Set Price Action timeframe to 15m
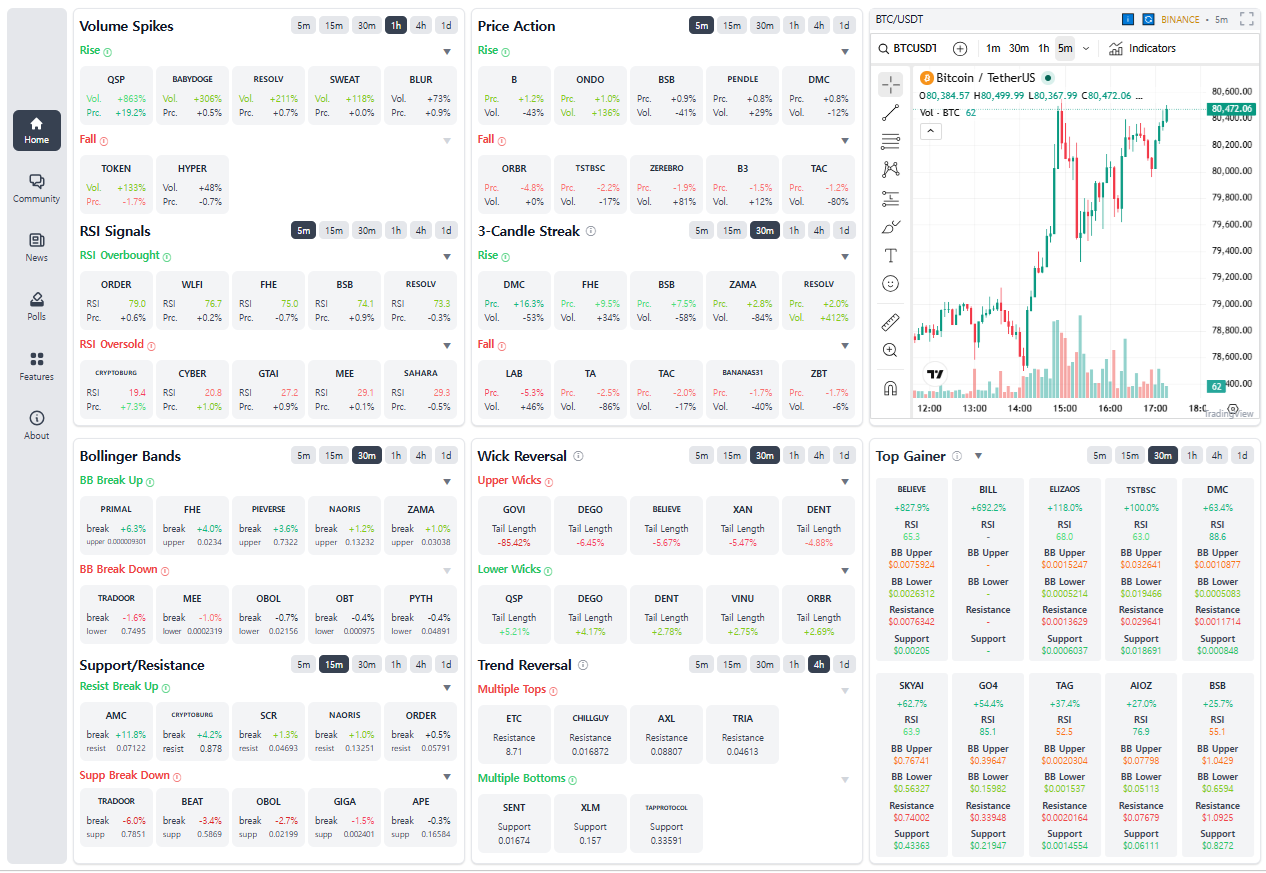 (x=732, y=26)
